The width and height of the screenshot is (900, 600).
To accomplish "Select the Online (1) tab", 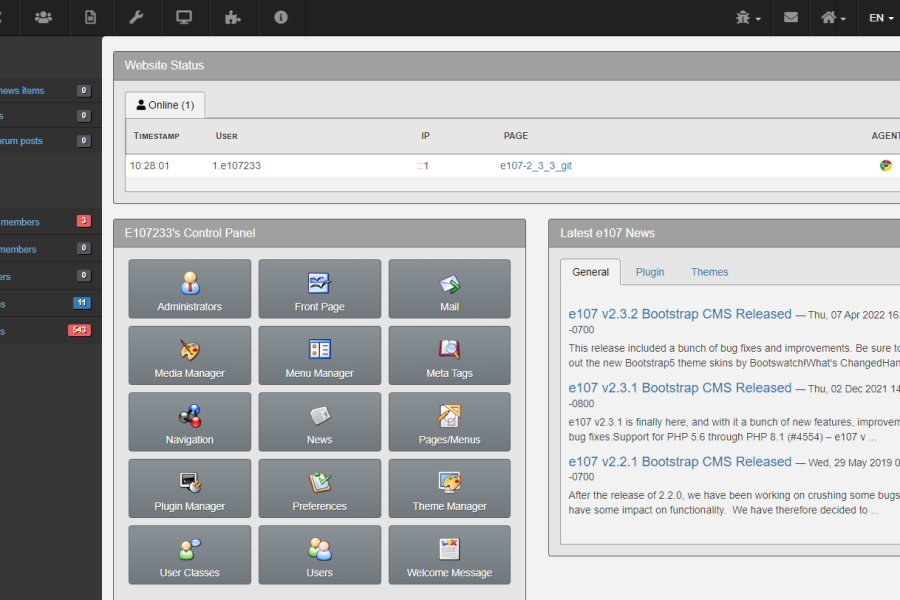I will pos(165,105).
